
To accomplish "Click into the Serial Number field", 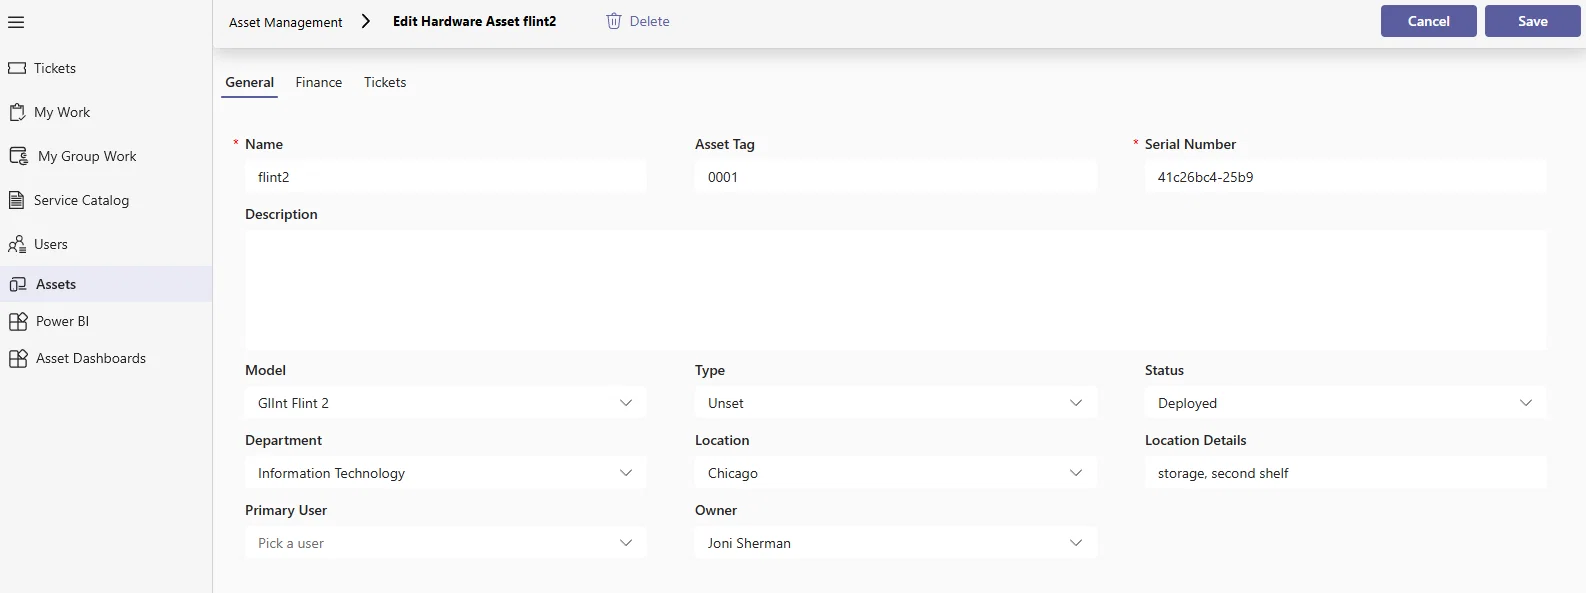I will tap(1345, 177).
